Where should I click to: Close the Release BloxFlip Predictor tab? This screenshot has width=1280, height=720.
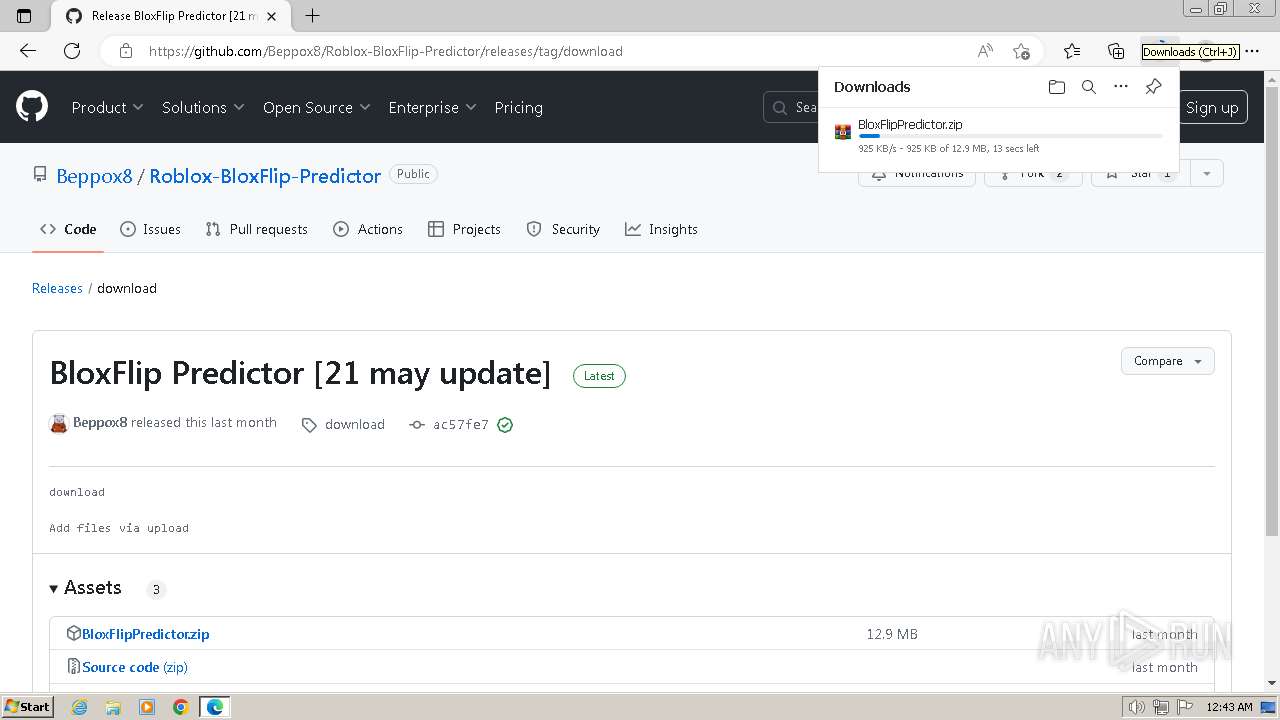[x=271, y=16]
